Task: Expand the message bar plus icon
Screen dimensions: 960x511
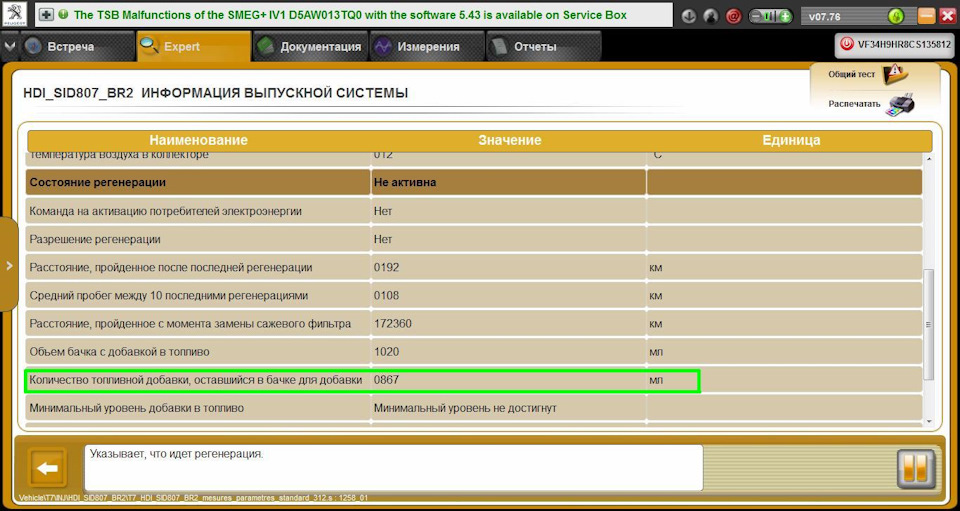Action: pyautogui.click(x=47, y=15)
